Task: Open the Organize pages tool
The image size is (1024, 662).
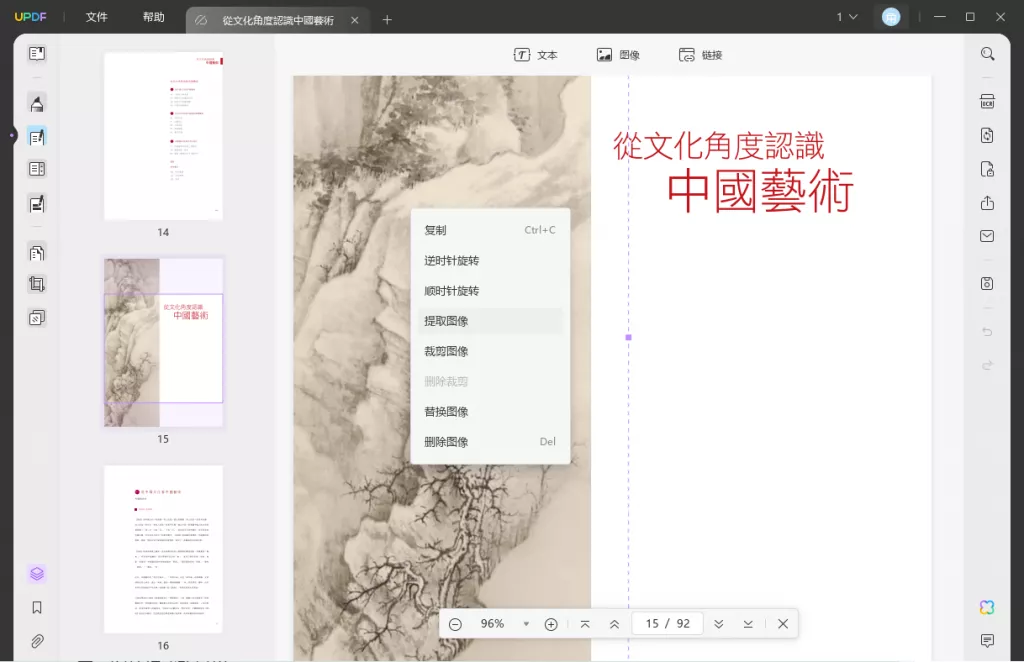Action: [37, 169]
